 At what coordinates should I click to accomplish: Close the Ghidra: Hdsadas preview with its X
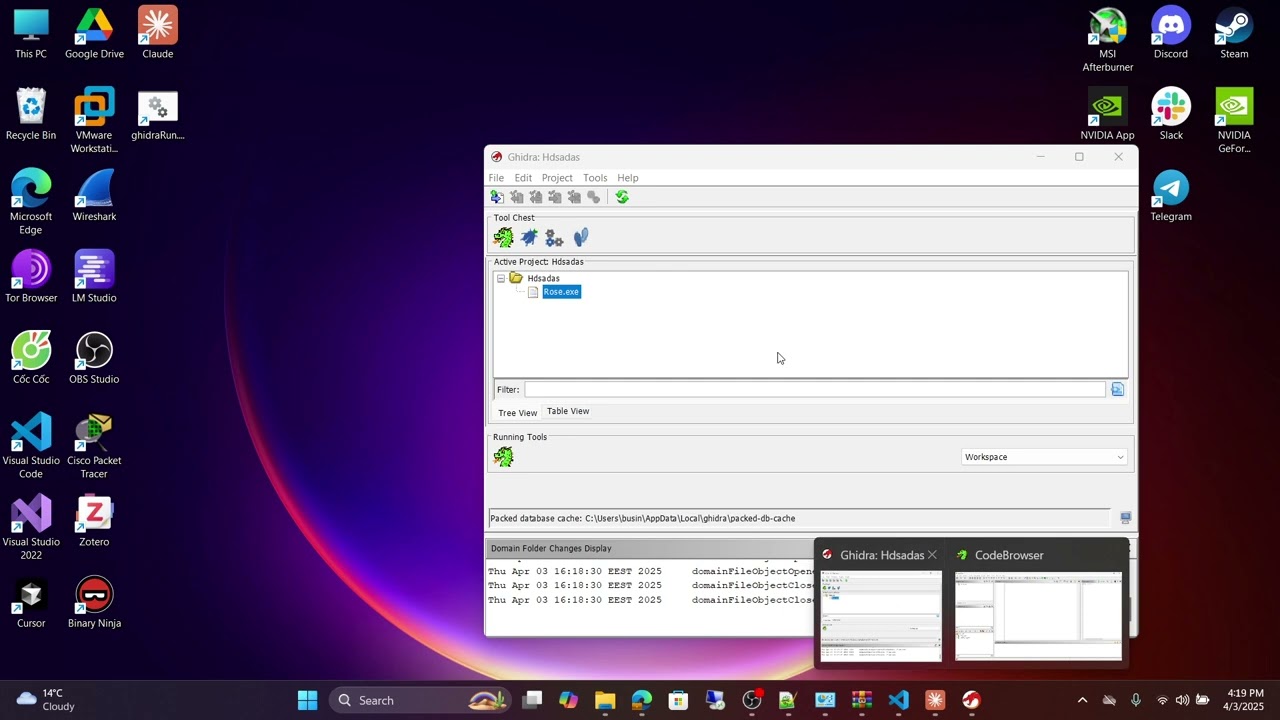point(932,555)
